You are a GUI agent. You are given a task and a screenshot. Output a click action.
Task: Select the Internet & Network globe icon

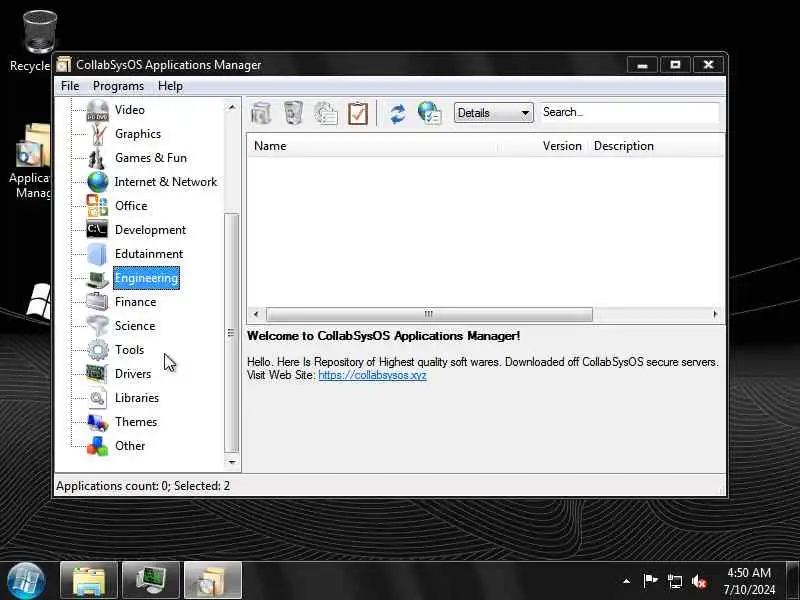coord(97,182)
